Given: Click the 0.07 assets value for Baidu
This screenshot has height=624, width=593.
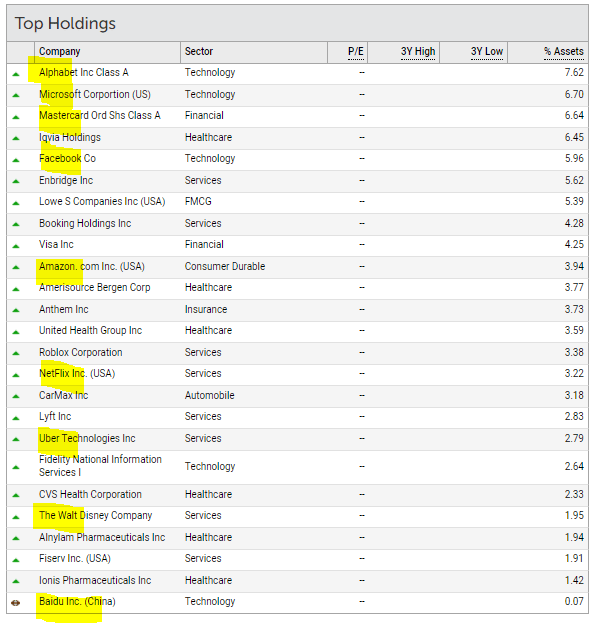Looking at the screenshot, I should (x=574, y=601).
